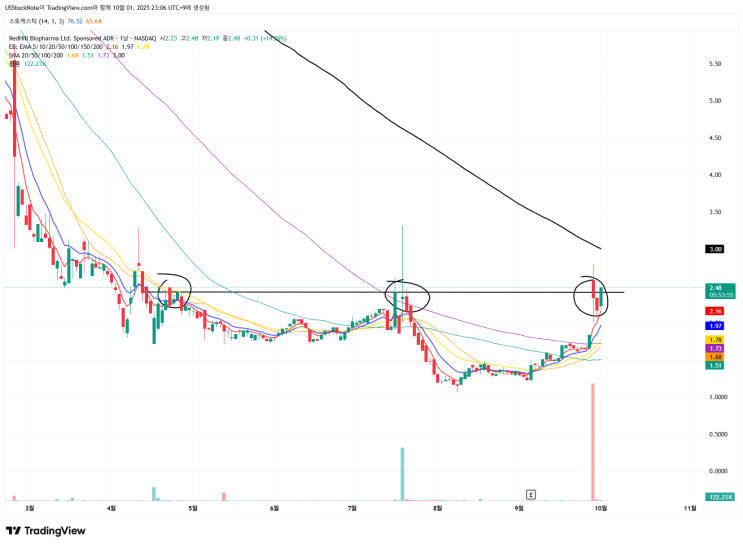Click the 9월 month label
Screen dimensions: 743x546
pyautogui.click(x=519, y=508)
